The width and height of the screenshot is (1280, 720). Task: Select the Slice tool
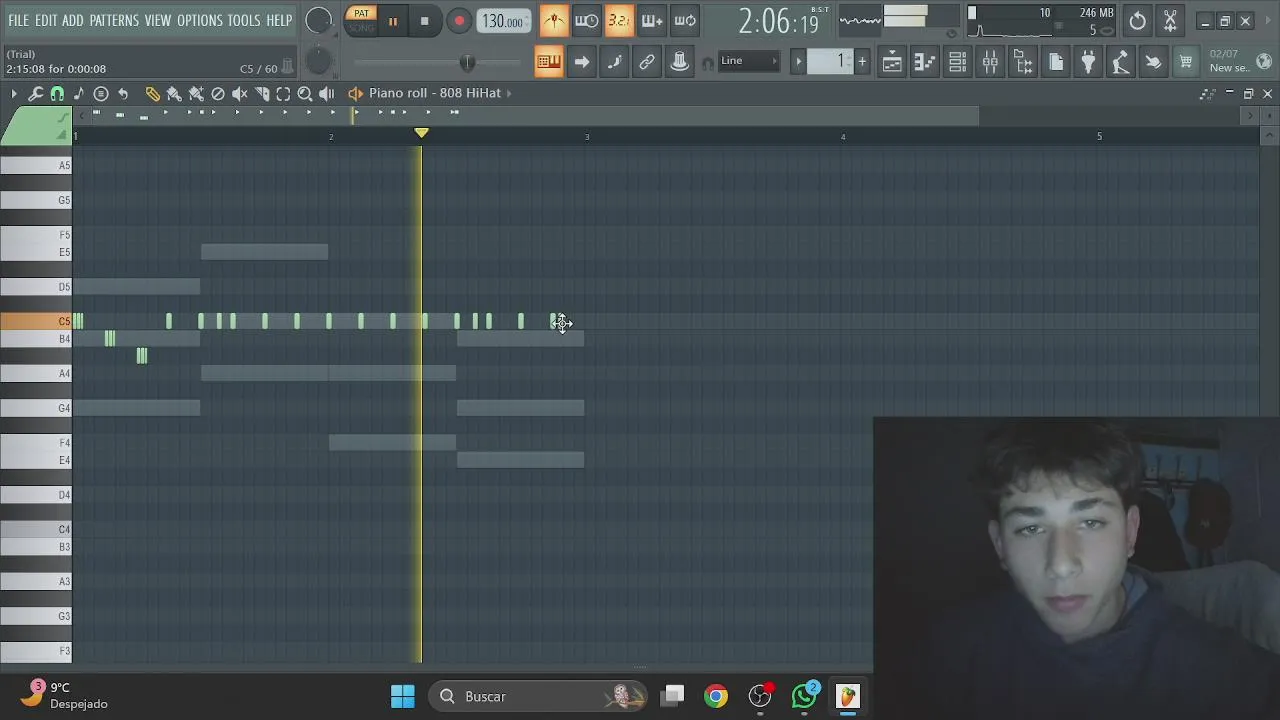click(262, 93)
